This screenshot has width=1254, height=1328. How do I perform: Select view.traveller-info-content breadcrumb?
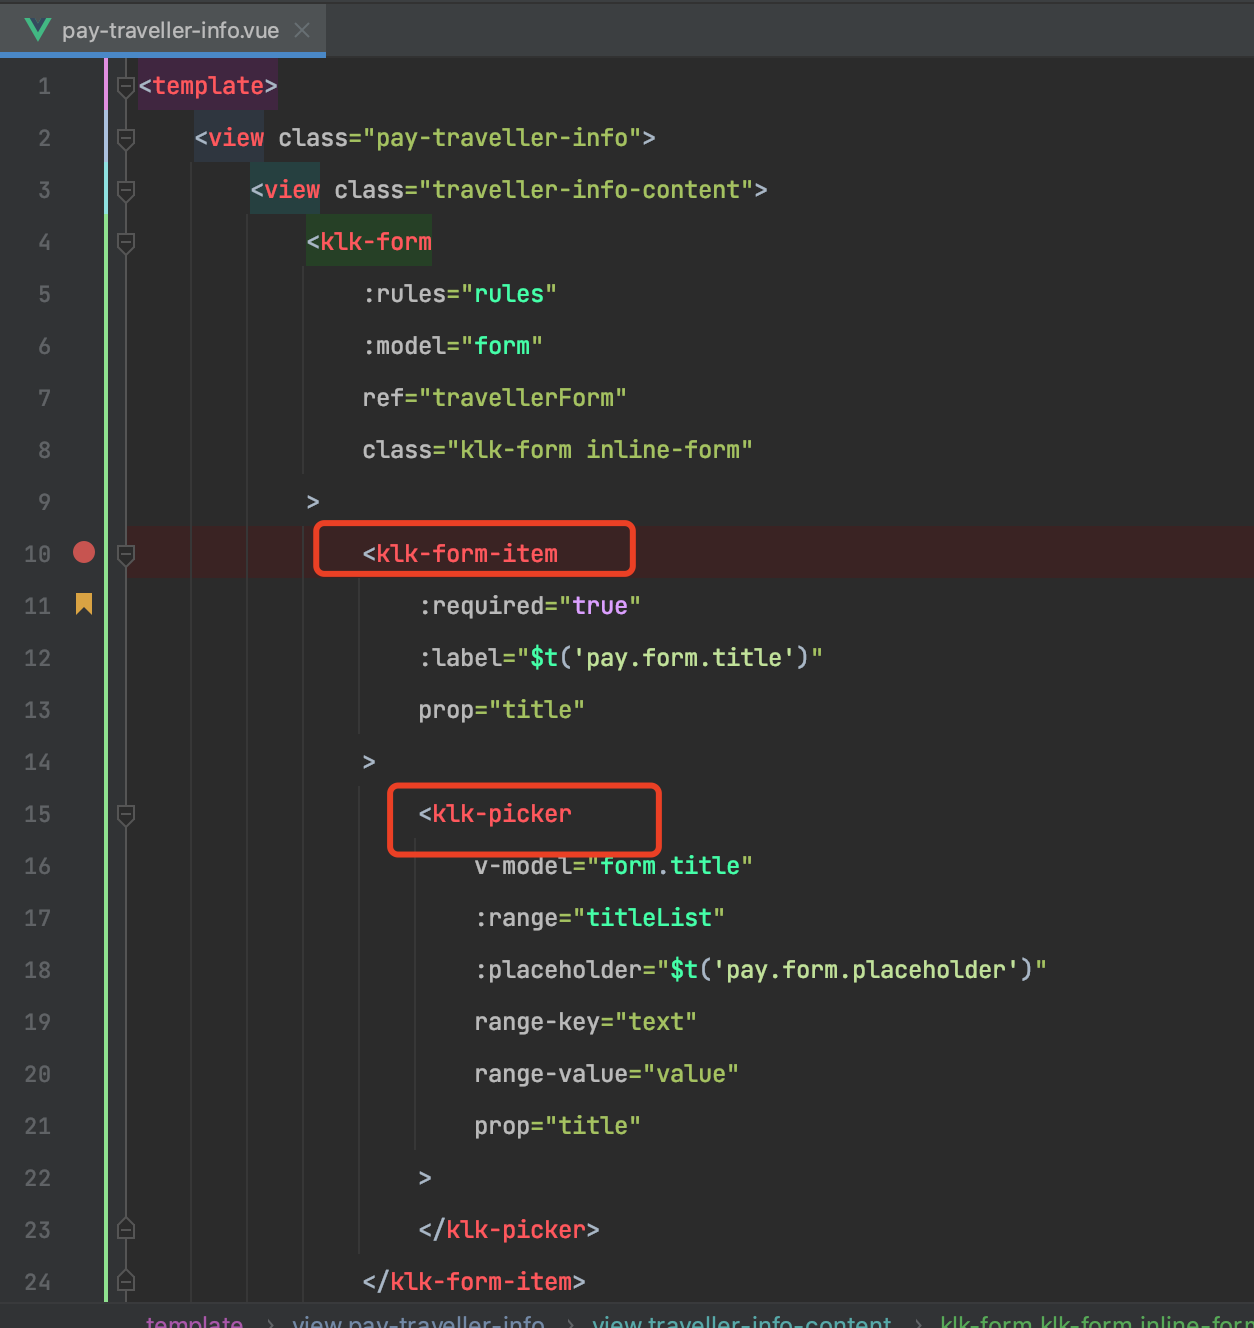click(741, 1321)
